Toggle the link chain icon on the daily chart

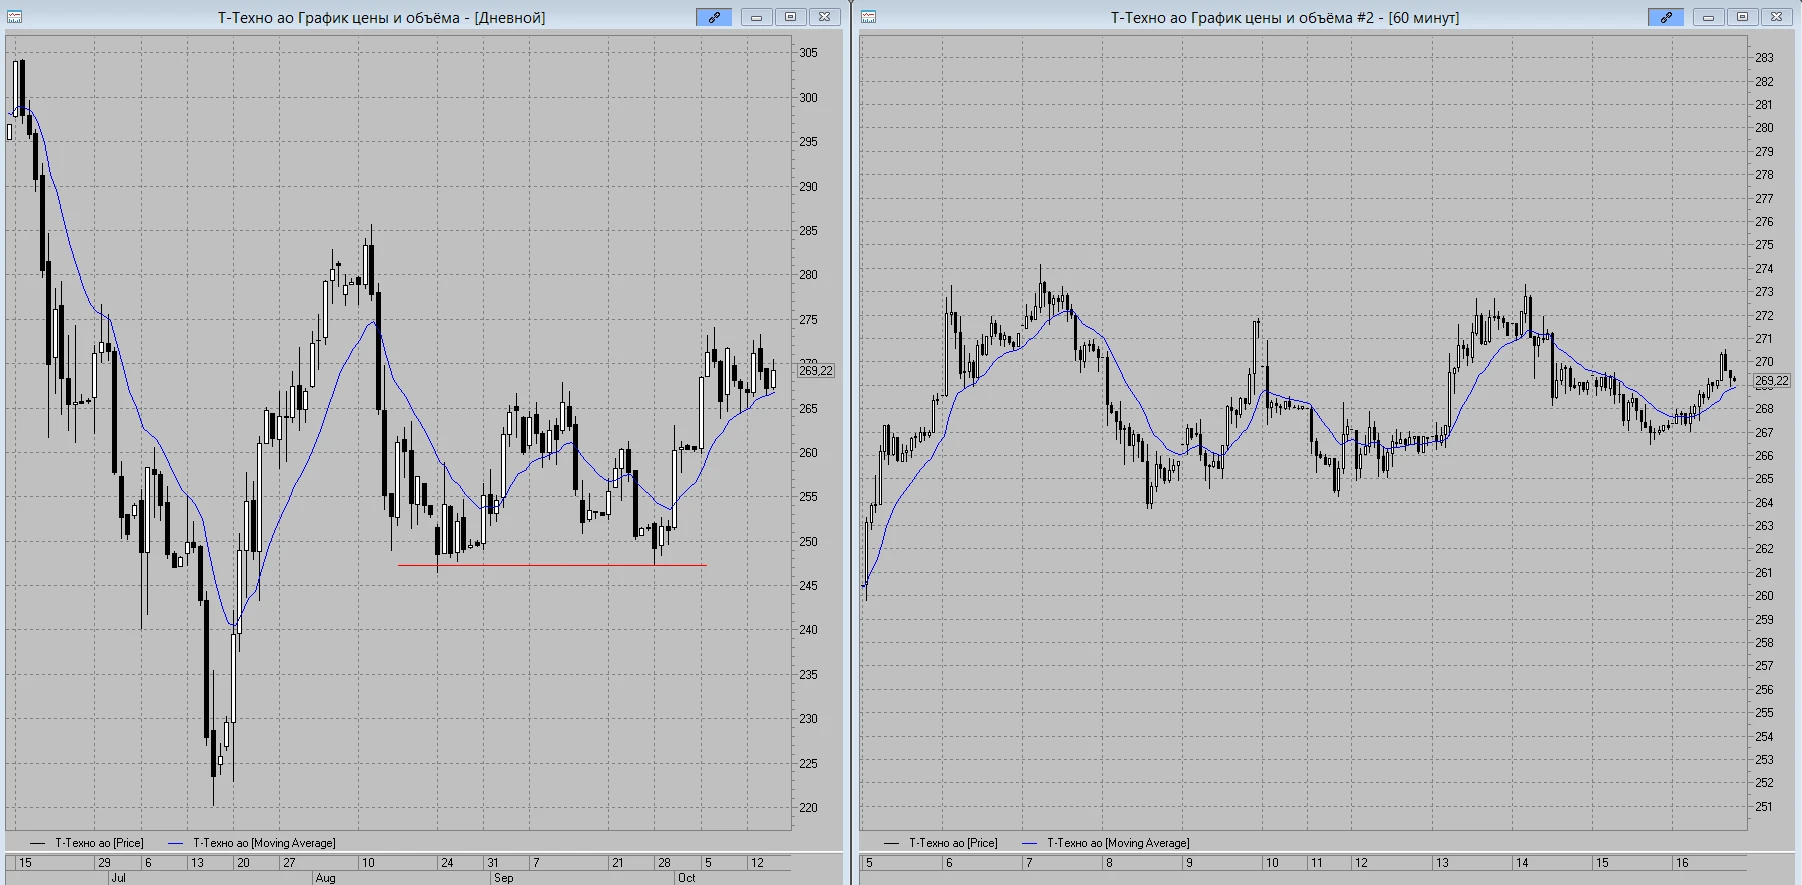(714, 17)
